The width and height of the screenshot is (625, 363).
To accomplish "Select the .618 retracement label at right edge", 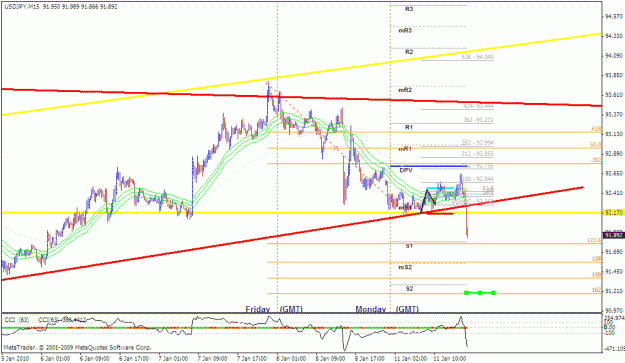I will (x=596, y=129).
